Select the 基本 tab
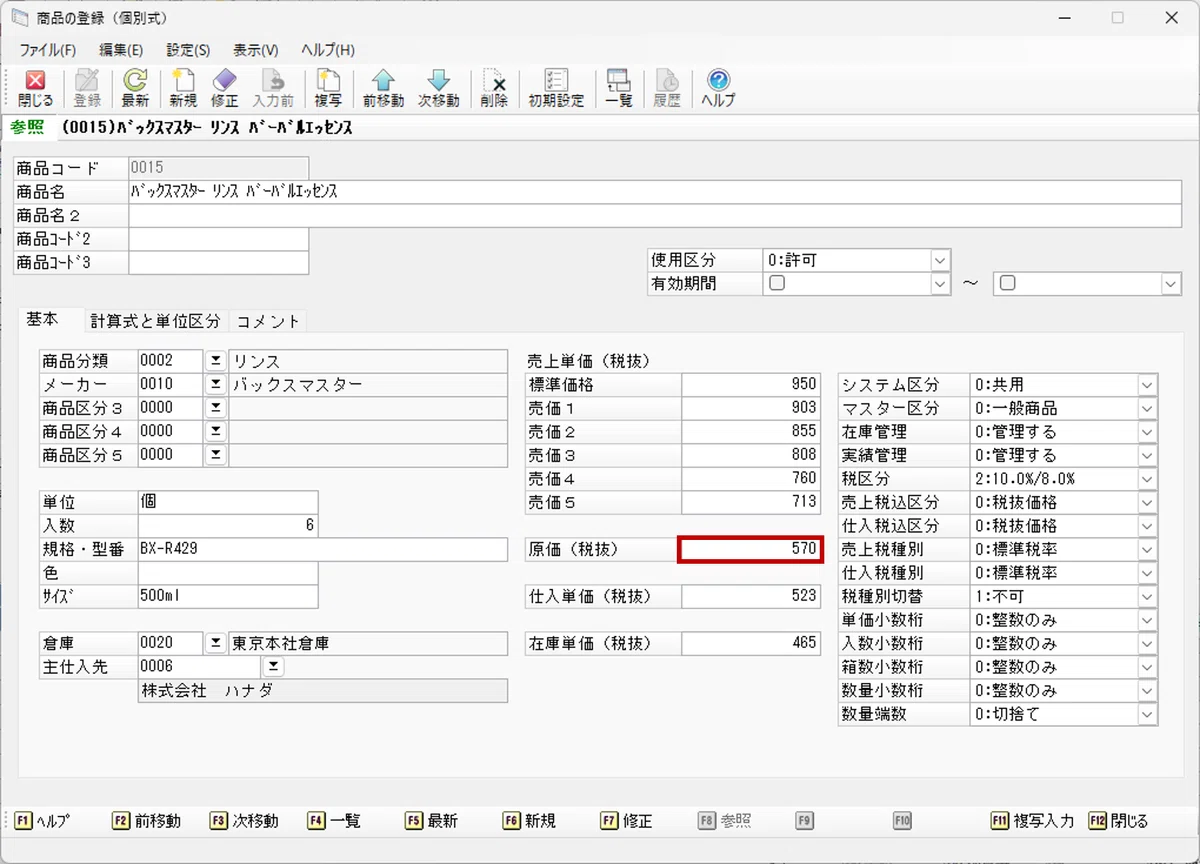This screenshot has width=1200, height=864. [42, 320]
